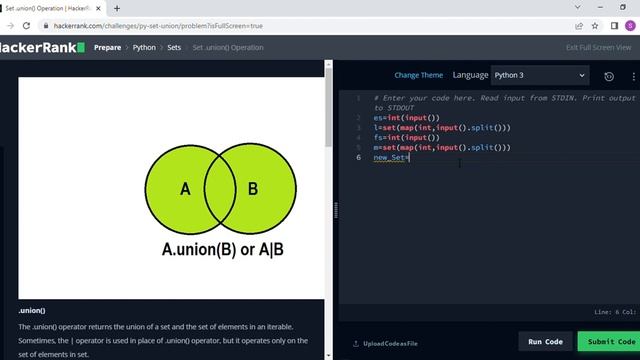Open the purple profile avatar
Screen dimensions: 640x360
pyautogui.click(x=630, y=26)
